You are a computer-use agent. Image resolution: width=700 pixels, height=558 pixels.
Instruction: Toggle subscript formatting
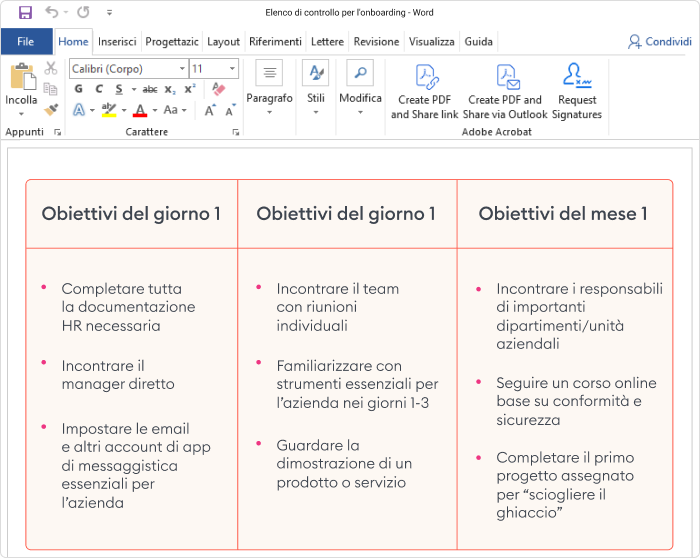(x=170, y=89)
